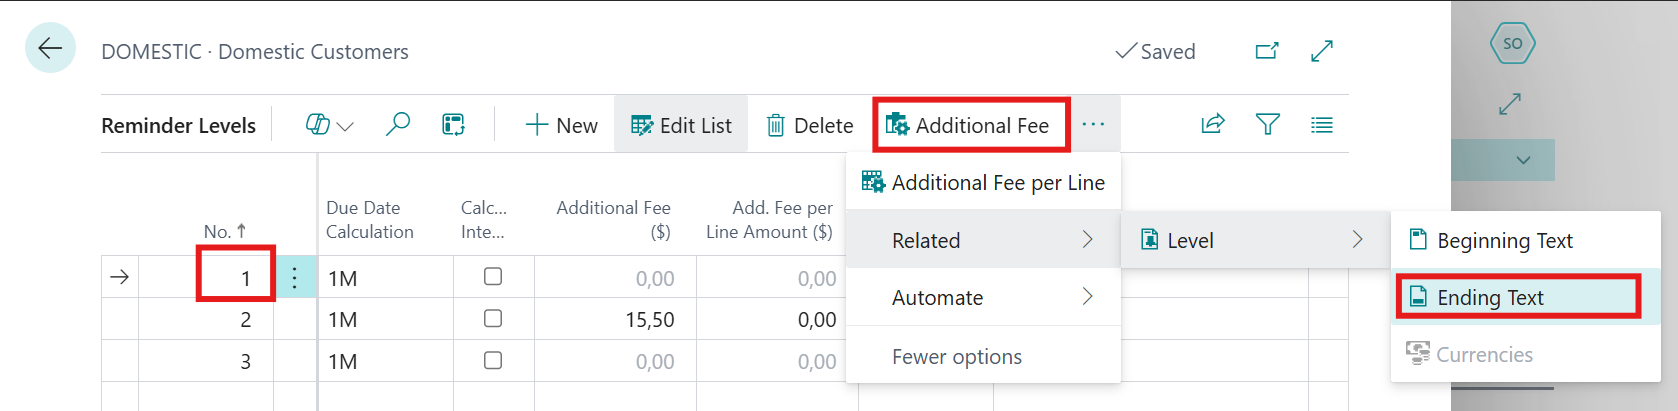The image size is (1678, 411).
Task: Expand the Copilot dropdown chevron
Action: 346,126
